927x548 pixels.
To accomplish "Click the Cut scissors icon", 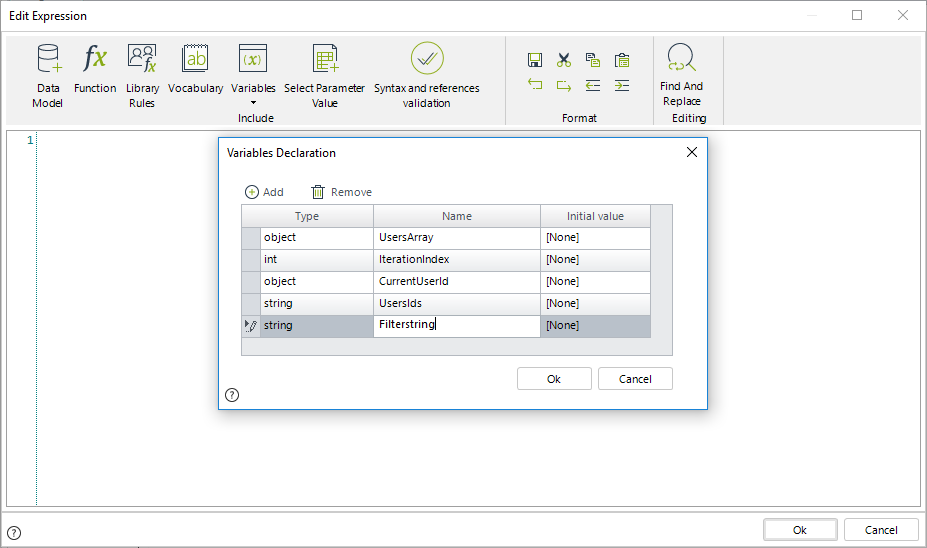I will pos(564,60).
